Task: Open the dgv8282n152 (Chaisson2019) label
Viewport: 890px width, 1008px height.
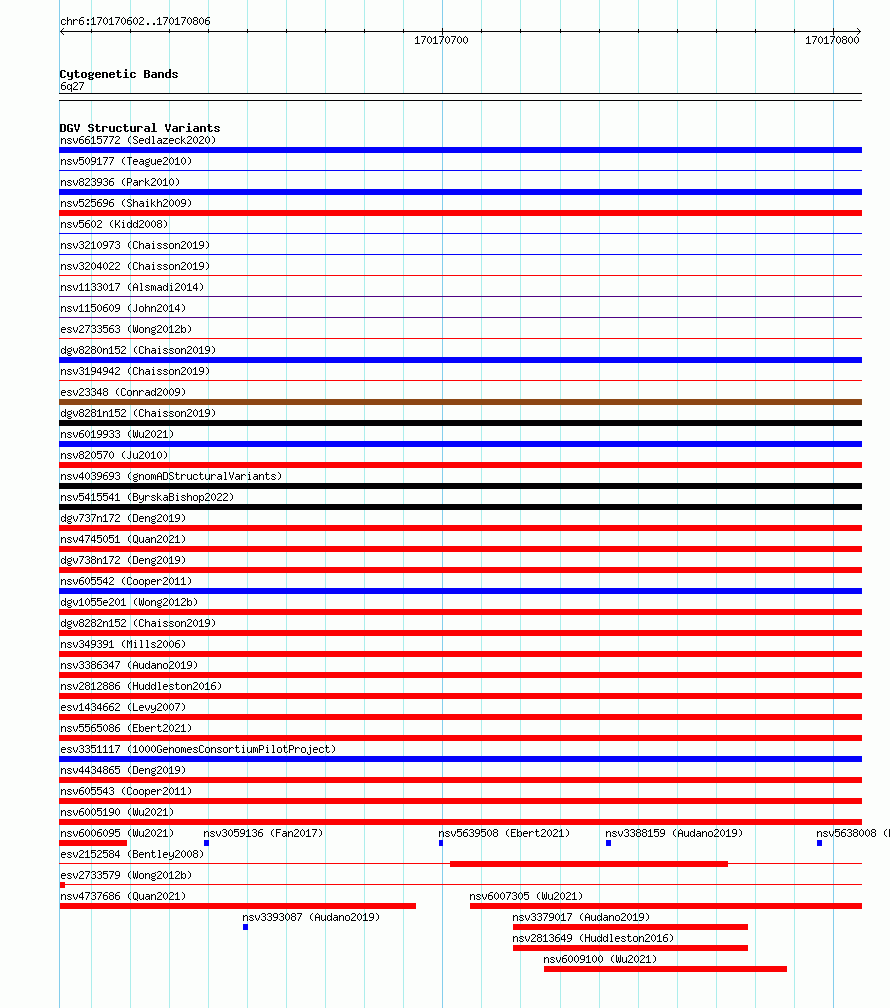Action: (x=138, y=624)
